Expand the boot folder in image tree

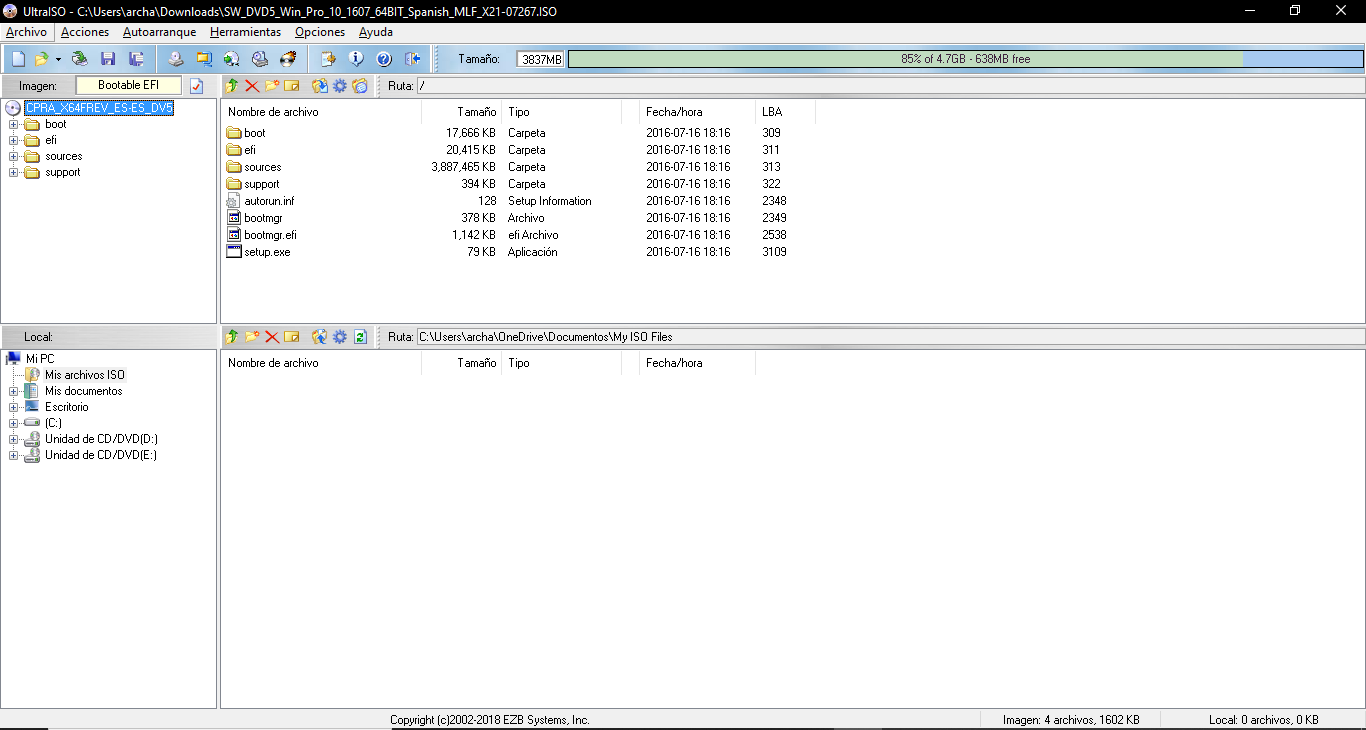point(14,124)
